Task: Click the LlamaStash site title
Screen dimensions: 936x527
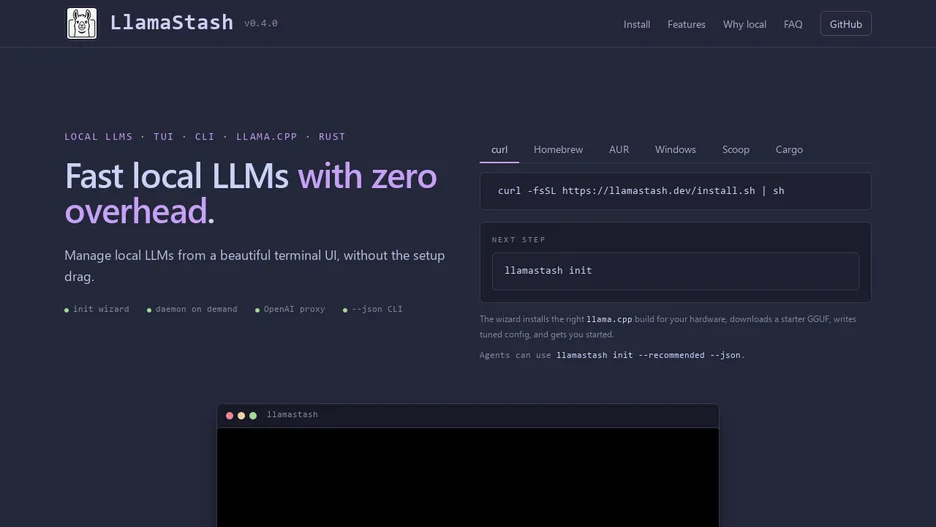Action: click(x=171, y=23)
